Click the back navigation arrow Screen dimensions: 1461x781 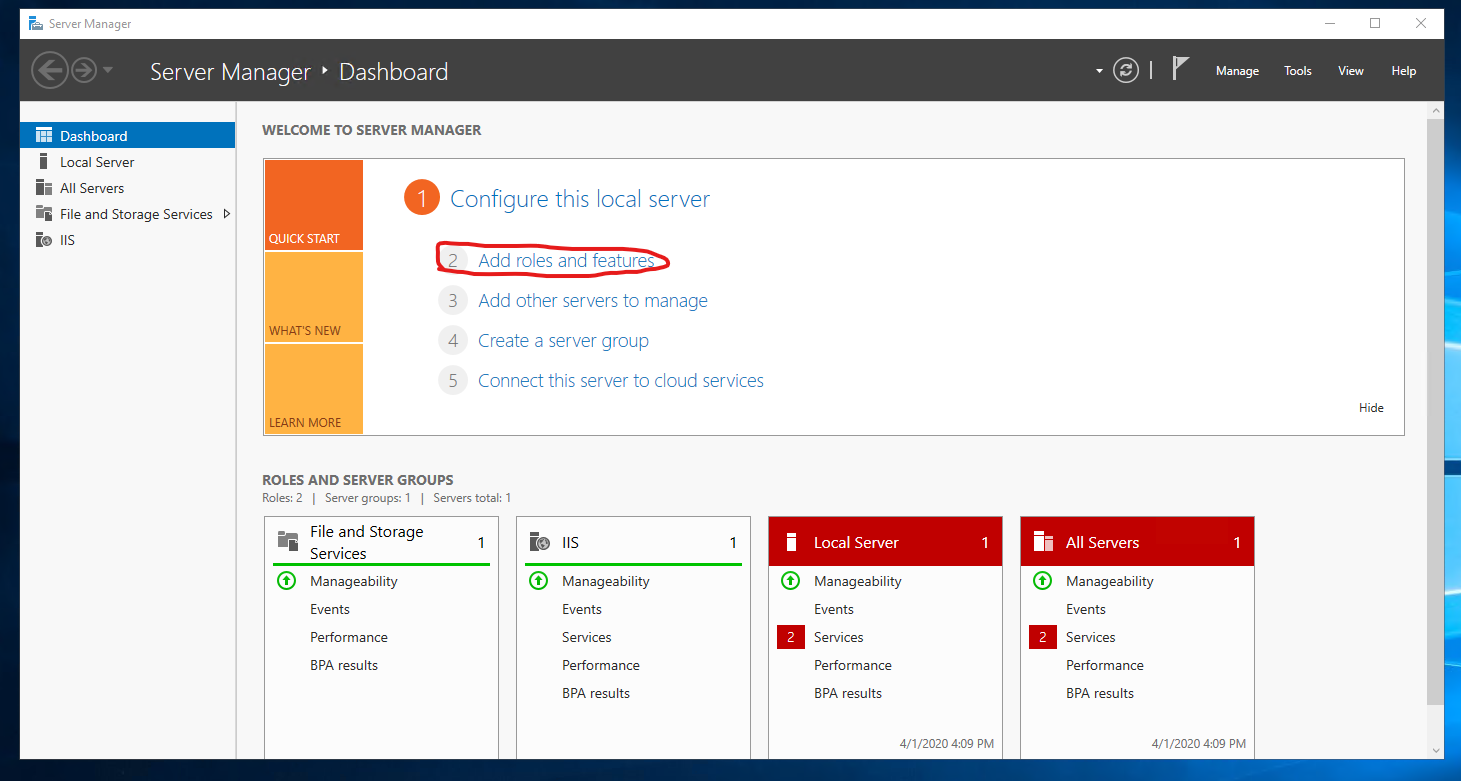[49, 70]
